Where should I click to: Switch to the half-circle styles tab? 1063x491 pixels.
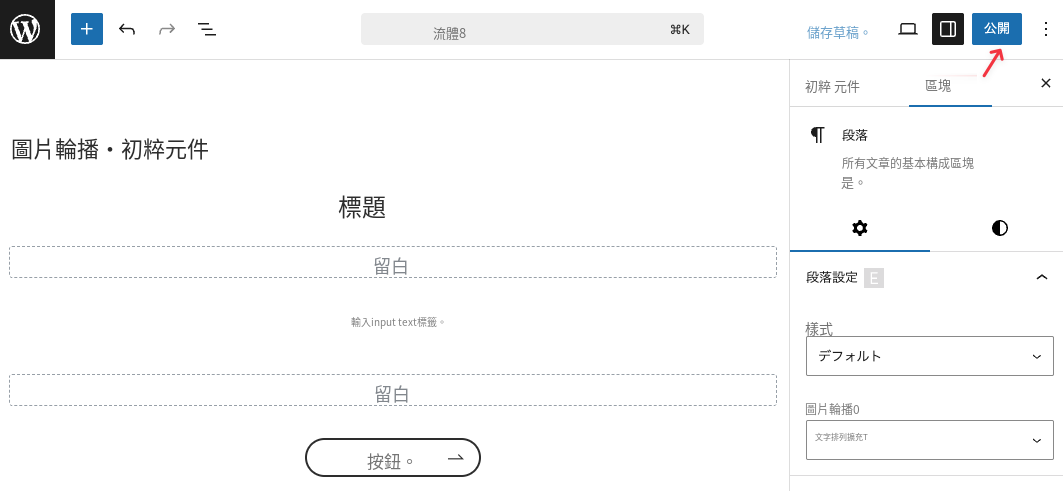[999, 229]
